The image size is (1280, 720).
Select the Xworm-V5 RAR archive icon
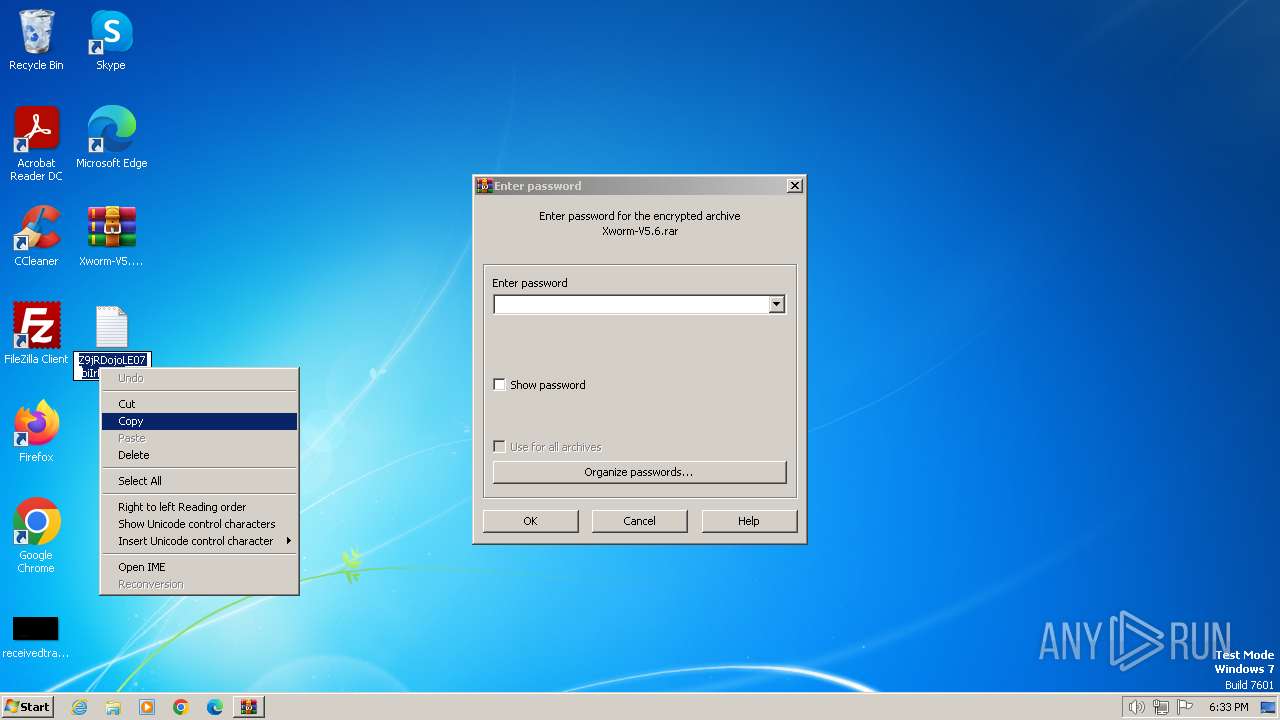pos(111,236)
